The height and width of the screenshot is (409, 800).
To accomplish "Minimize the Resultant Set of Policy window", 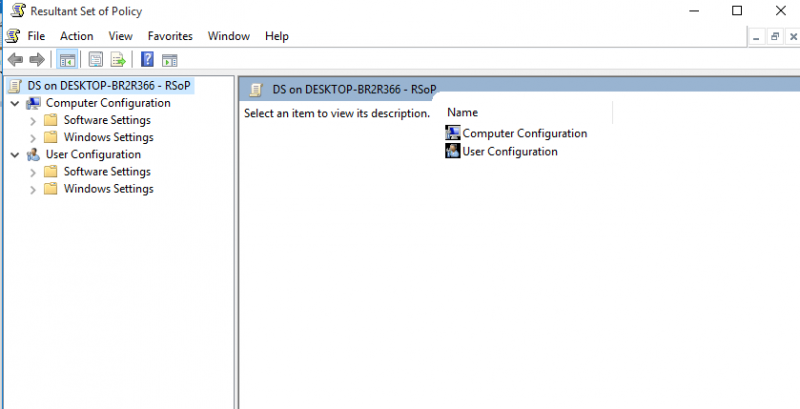I will (693, 11).
